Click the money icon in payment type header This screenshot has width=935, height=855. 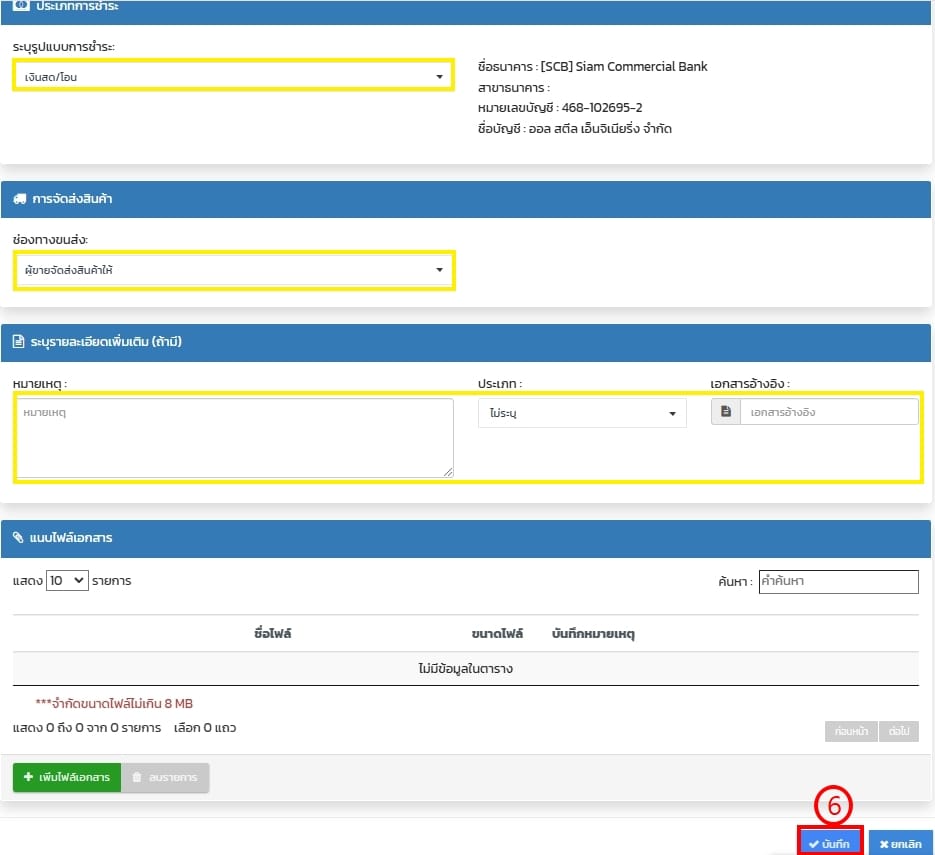pyautogui.click(x=20, y=6)
